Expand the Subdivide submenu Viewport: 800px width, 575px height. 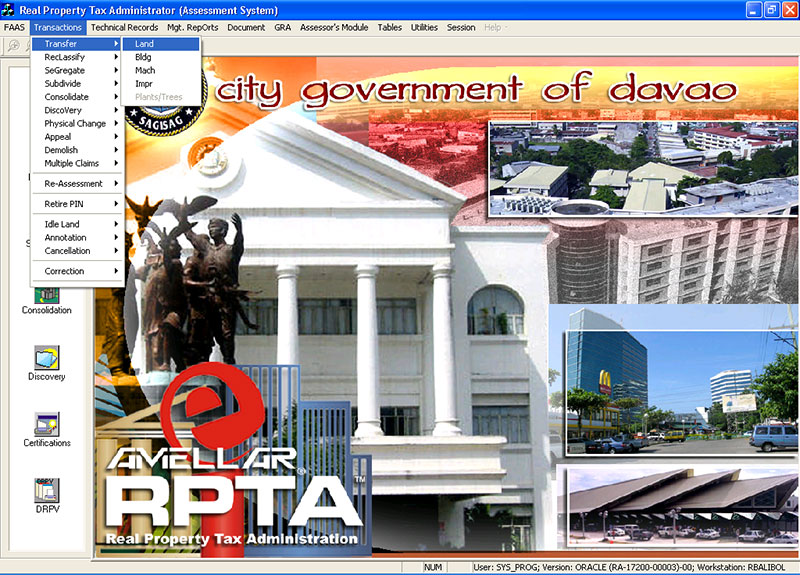77,84
